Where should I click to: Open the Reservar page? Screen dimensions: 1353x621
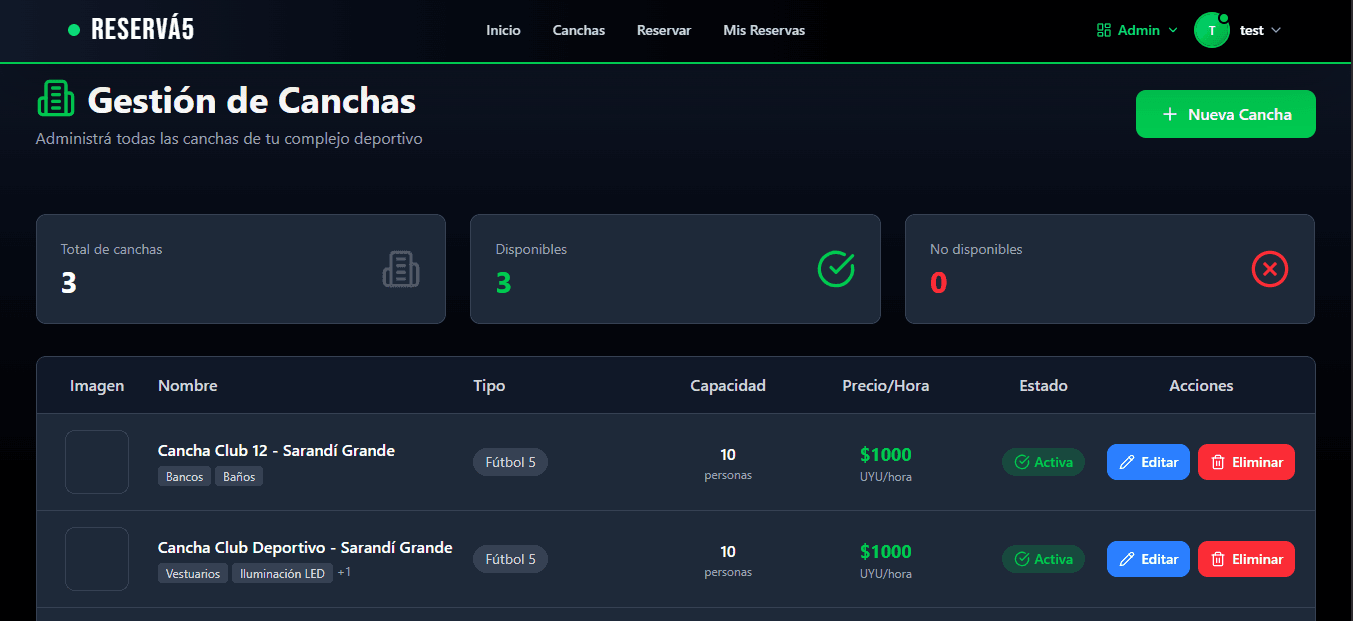(x=664, y=30)
